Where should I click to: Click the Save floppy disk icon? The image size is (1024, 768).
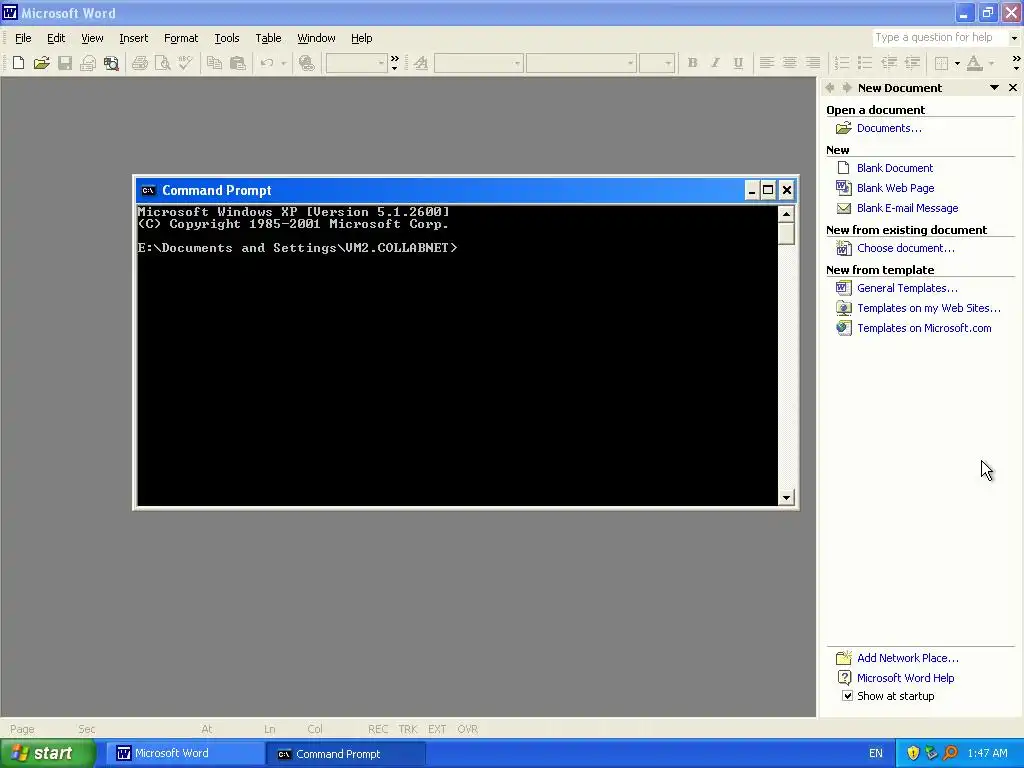tap(65, 63)
